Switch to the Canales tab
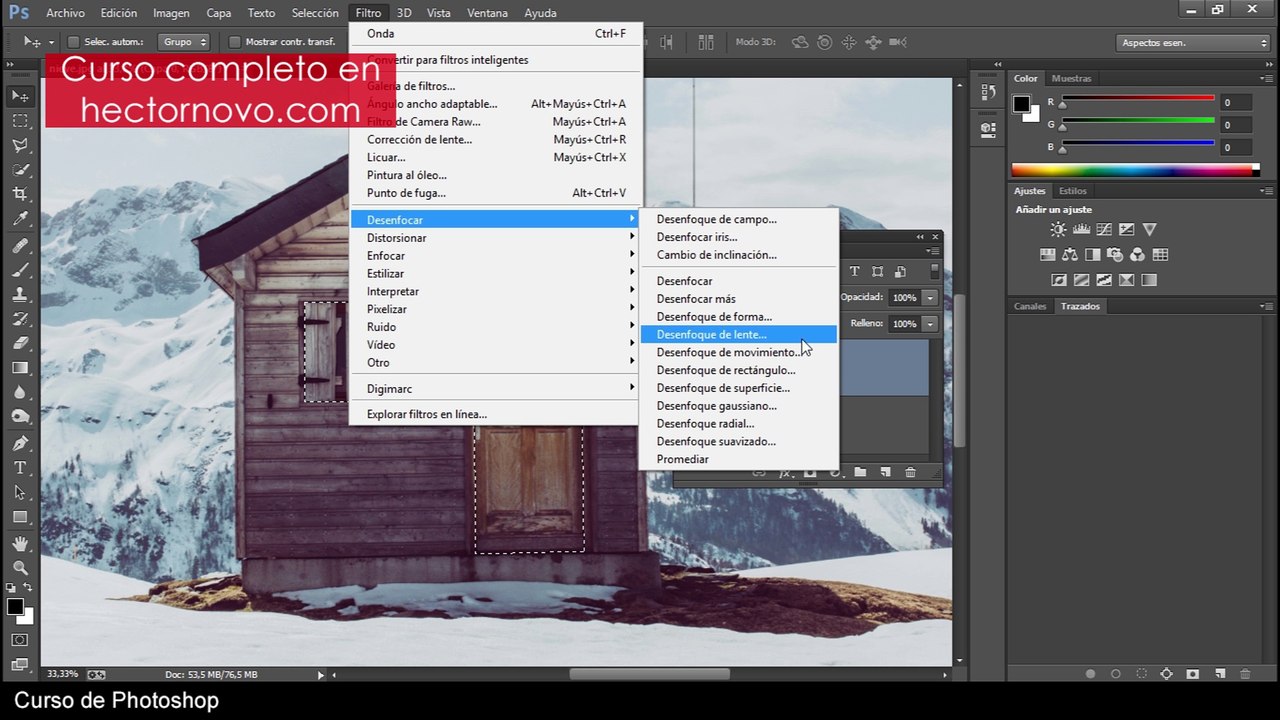 pos(1030,306)
